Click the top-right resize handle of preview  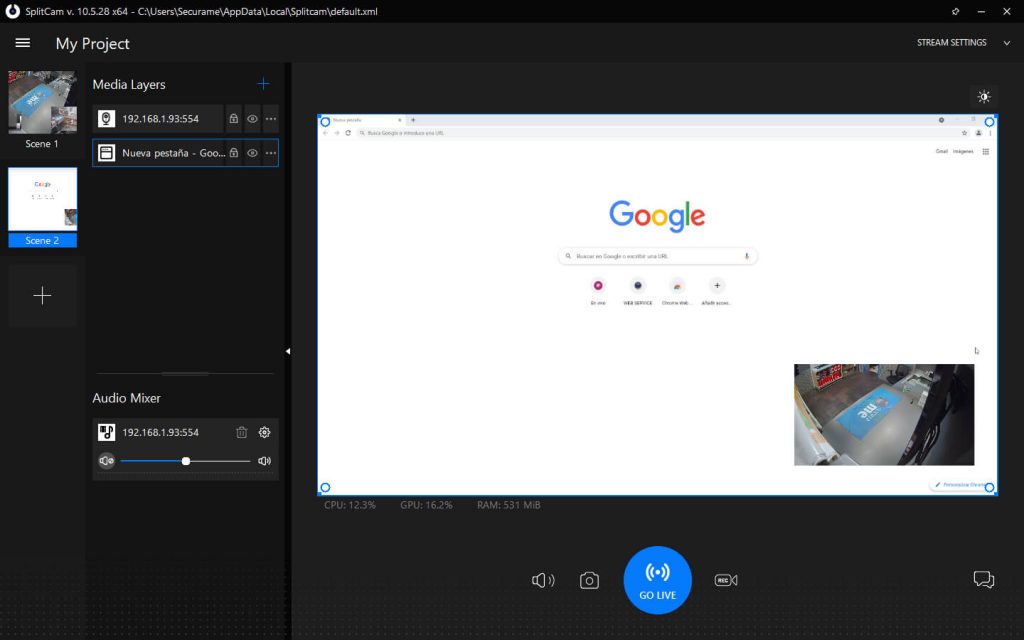[989, 121]
